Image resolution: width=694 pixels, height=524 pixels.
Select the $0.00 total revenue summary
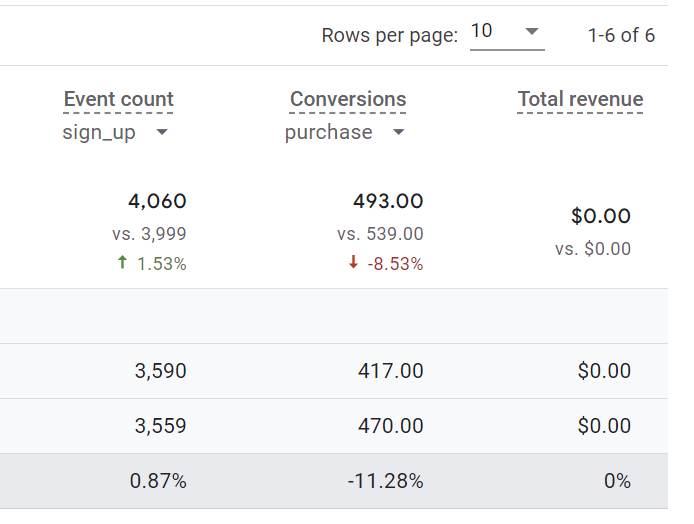(601, 216)
